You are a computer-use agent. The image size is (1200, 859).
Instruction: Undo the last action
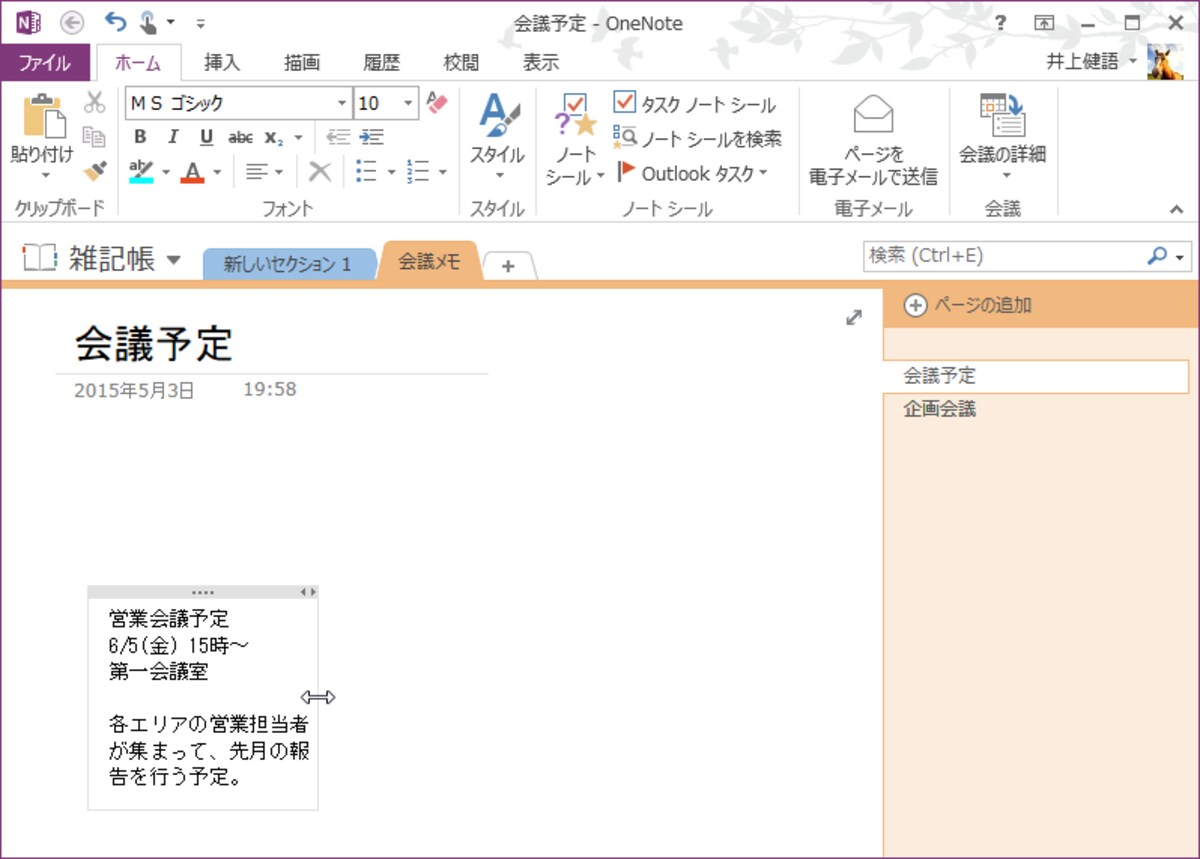click(x=116, y=22)
